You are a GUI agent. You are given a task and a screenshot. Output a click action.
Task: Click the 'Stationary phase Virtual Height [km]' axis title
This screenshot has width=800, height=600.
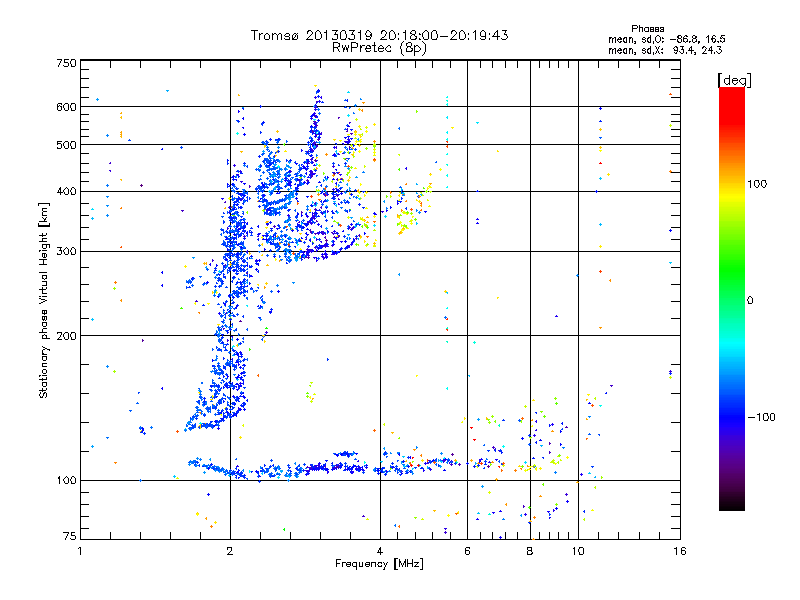(44, 300)
